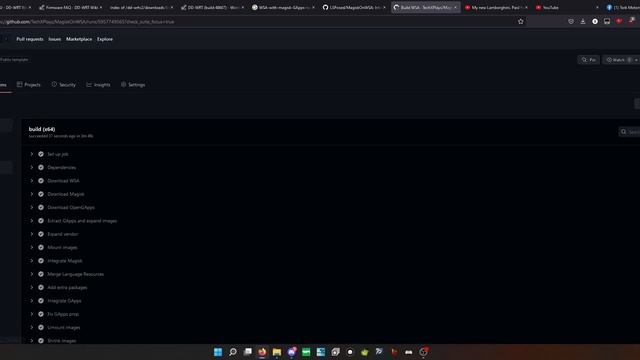The image size is (640, 360).
Task: Open Task View from the taskbar
Action: (247, 352)
